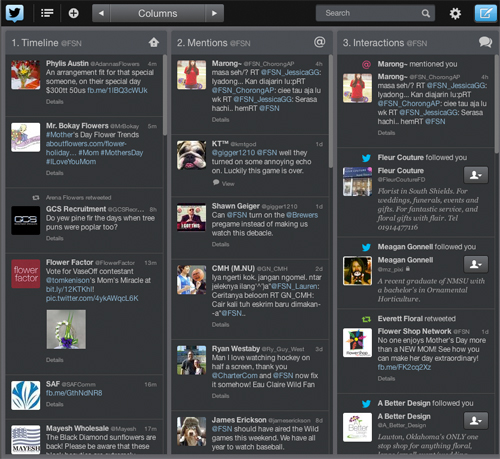
Task: Open Meagan Gonnell profile avatar
Action: tap(357, 271)
